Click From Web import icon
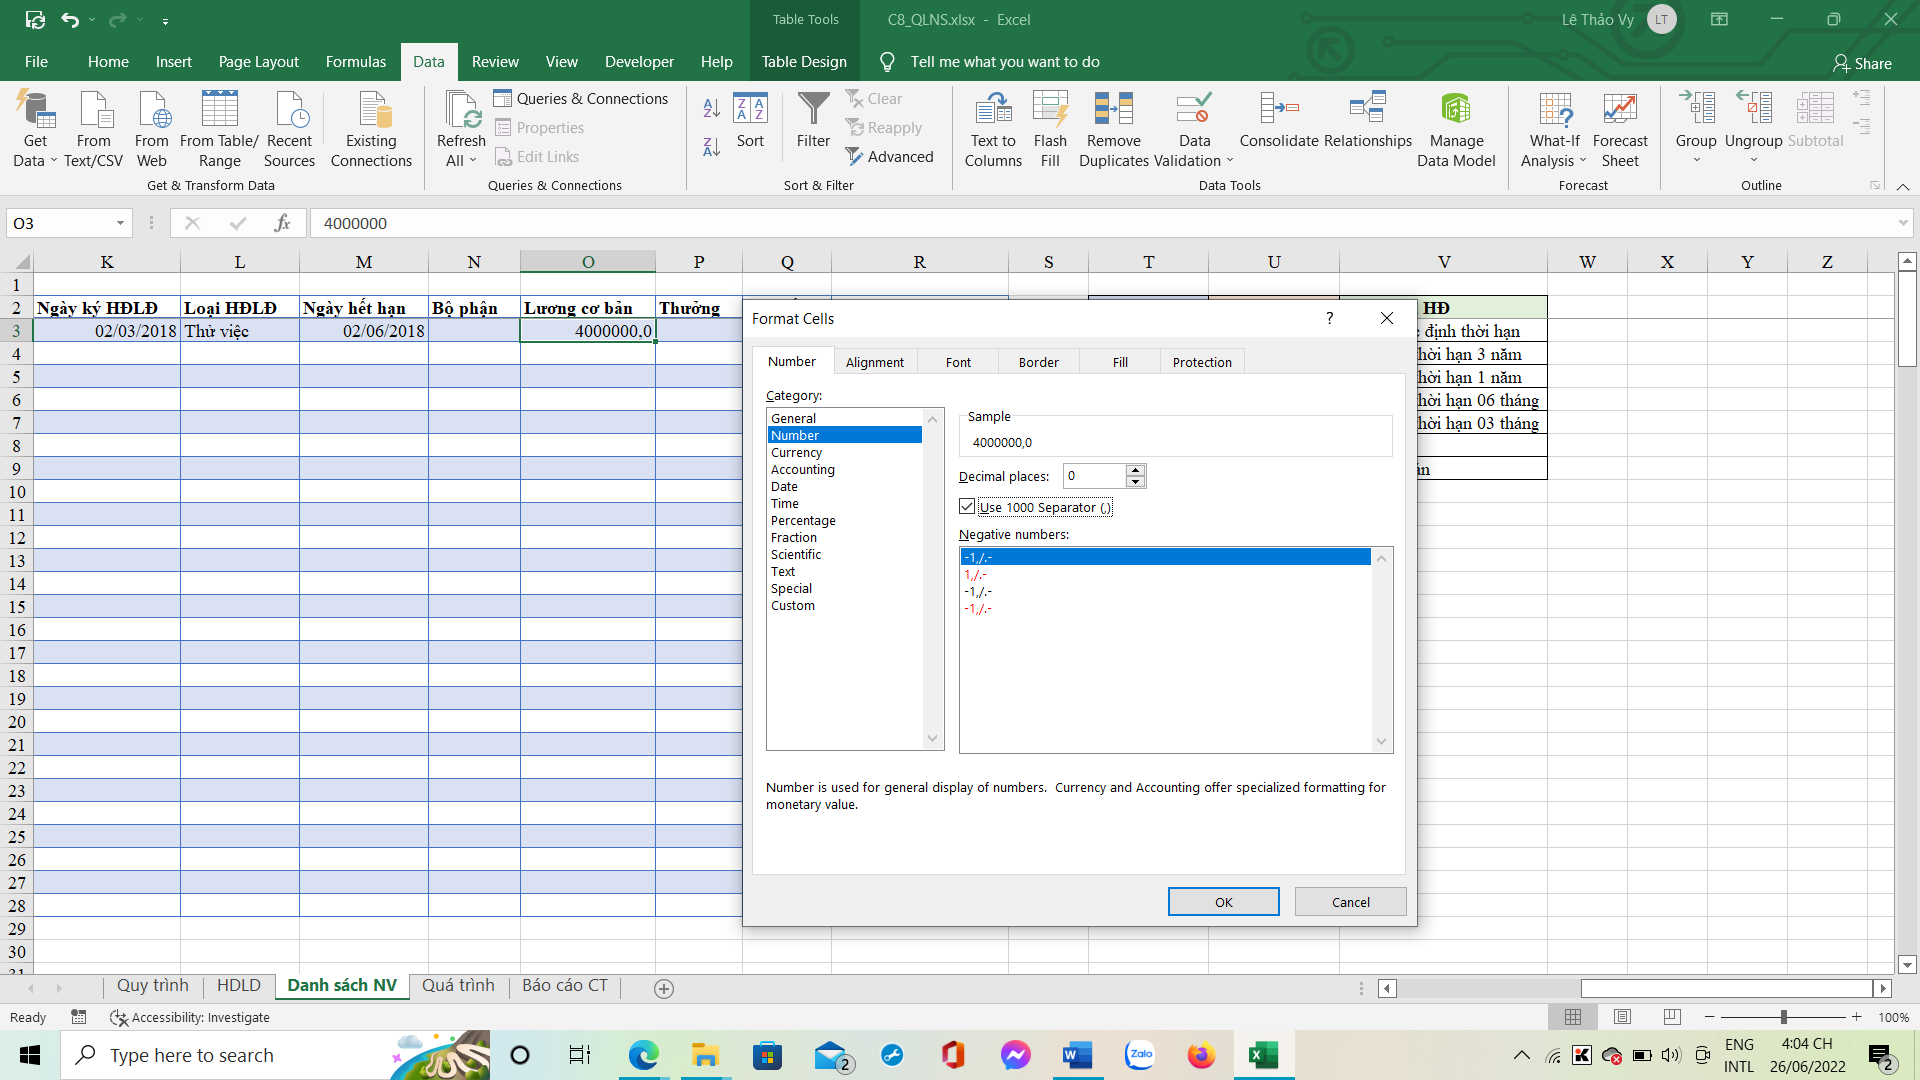1920x1080 pixels. 152,130
